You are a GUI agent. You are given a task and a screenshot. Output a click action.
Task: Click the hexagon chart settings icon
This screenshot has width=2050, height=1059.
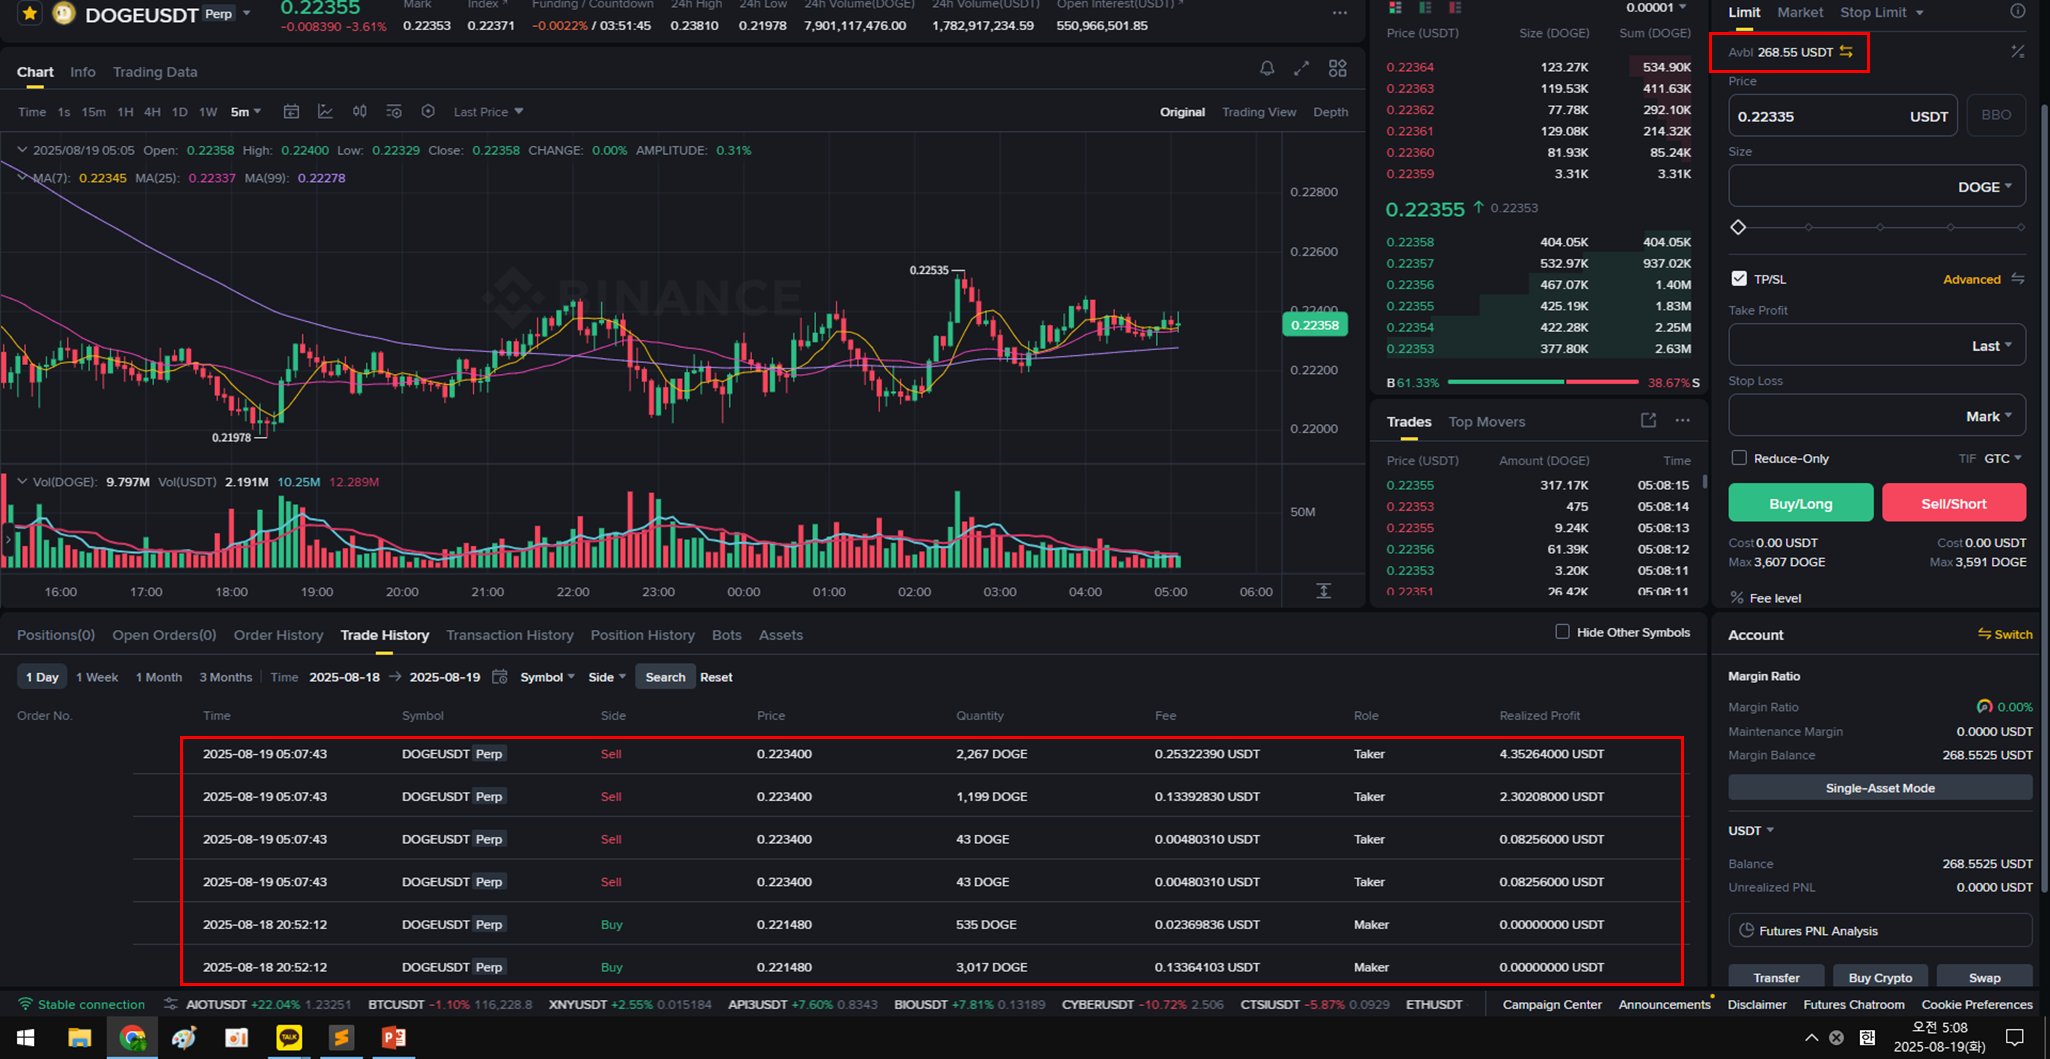coord(428,111)
